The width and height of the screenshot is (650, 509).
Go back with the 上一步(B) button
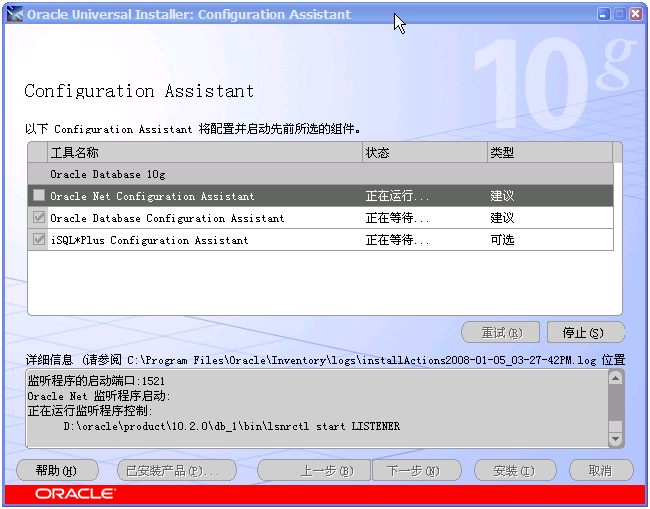pos(314,470)
